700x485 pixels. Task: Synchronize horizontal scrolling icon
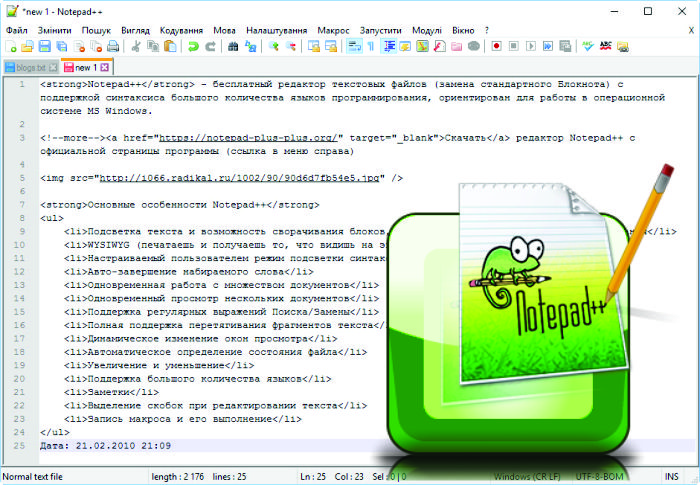point(331,46)
